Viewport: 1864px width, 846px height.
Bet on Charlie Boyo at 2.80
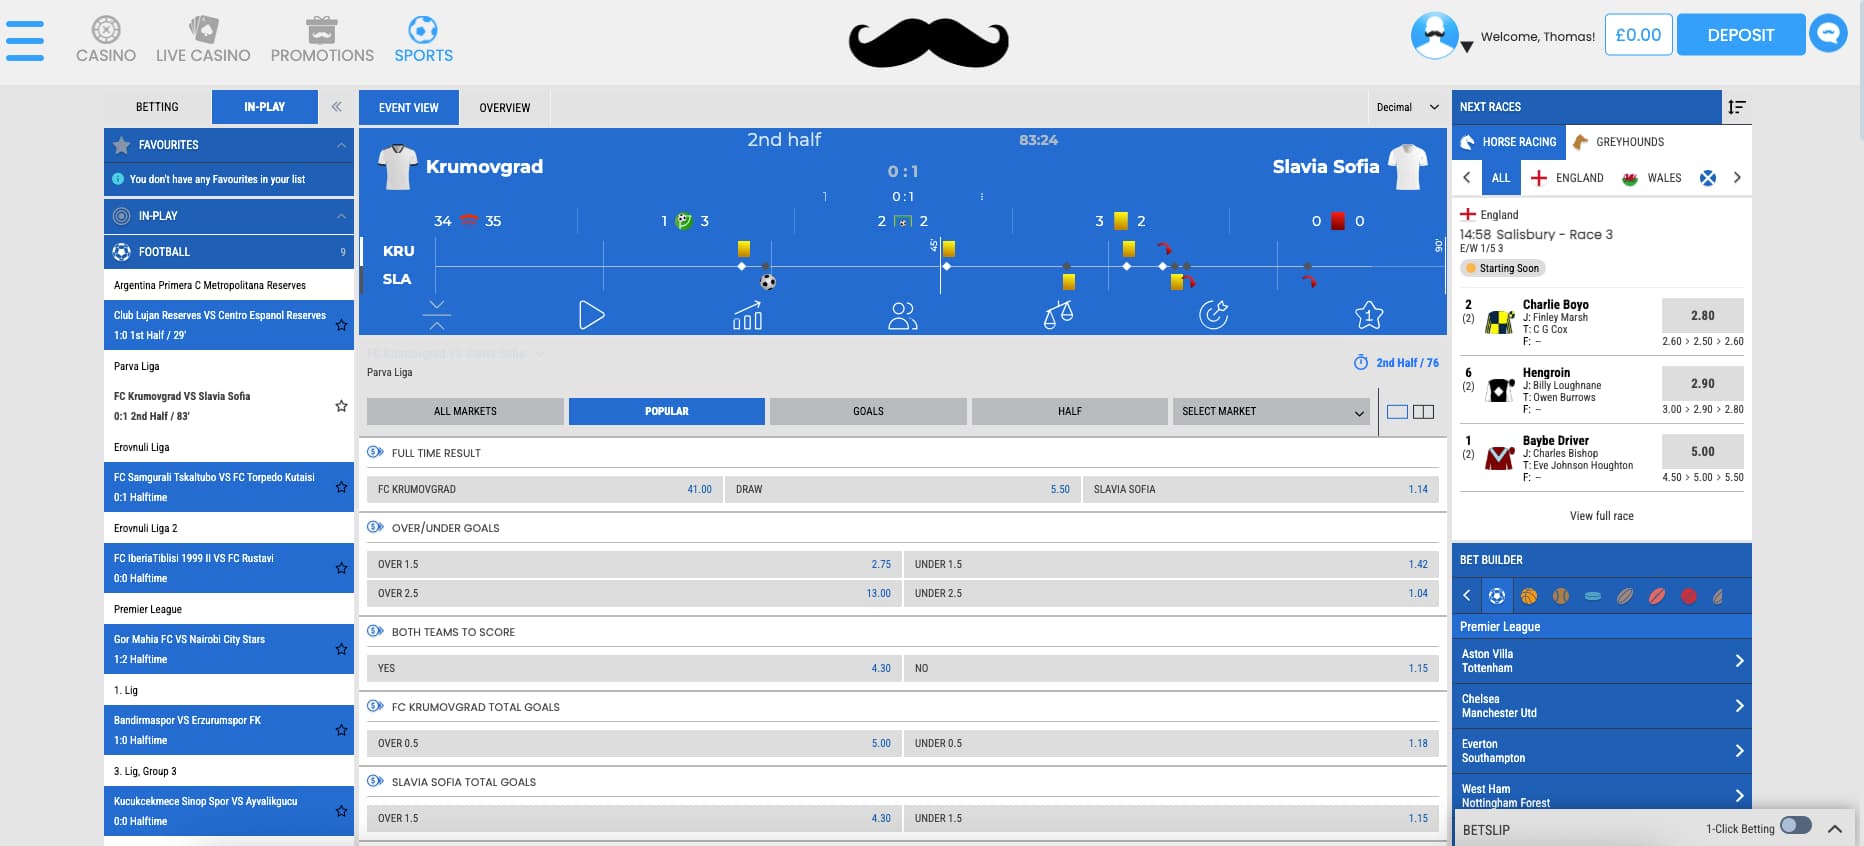[x=1703, y=315]
